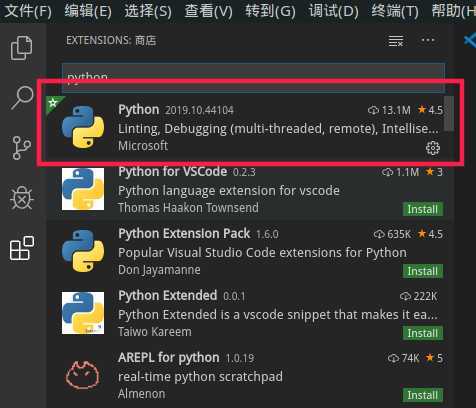This screenshot has height=408, width=476.
Task: Select Python Extended title
Action: pos(168,295)
